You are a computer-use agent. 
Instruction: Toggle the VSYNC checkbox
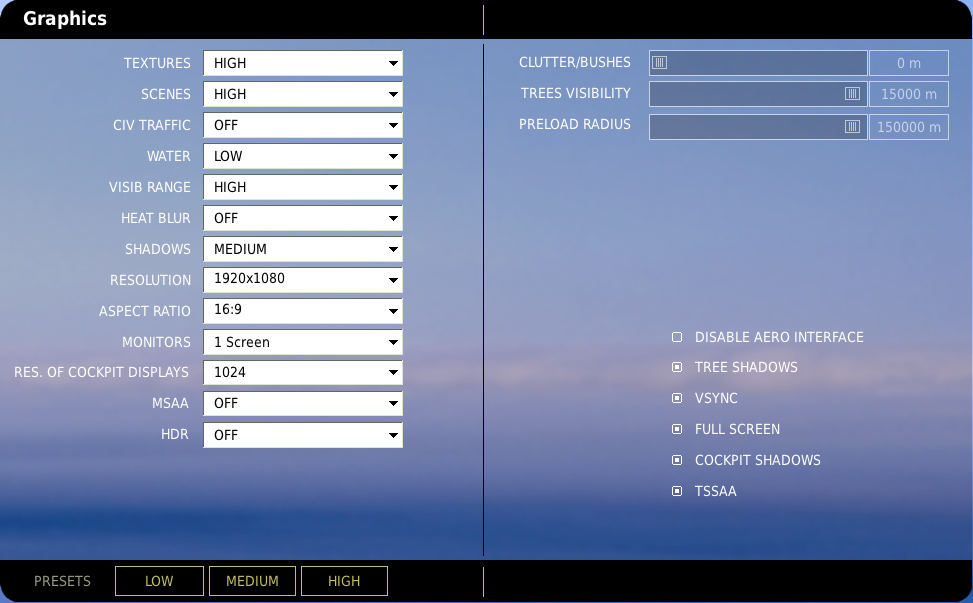tap(677, 398)
